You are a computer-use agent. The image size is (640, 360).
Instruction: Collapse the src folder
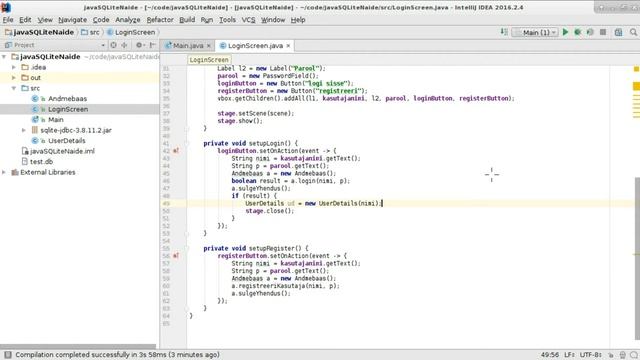[14, 88]
